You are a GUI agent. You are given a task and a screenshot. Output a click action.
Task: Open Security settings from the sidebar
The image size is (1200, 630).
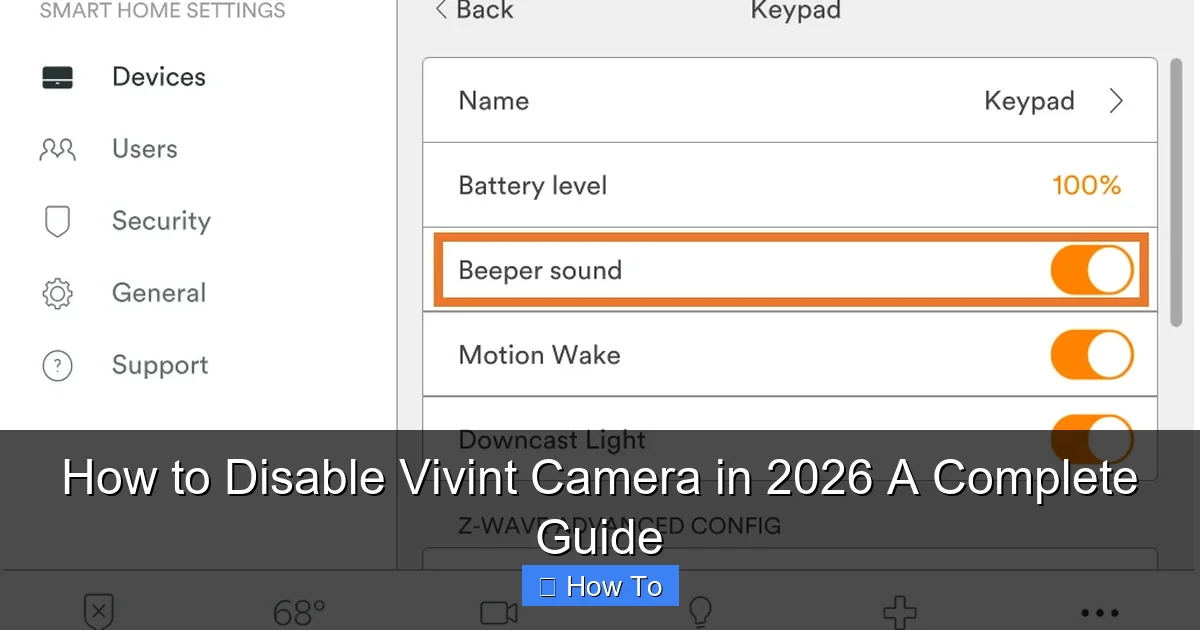[57, 221]
